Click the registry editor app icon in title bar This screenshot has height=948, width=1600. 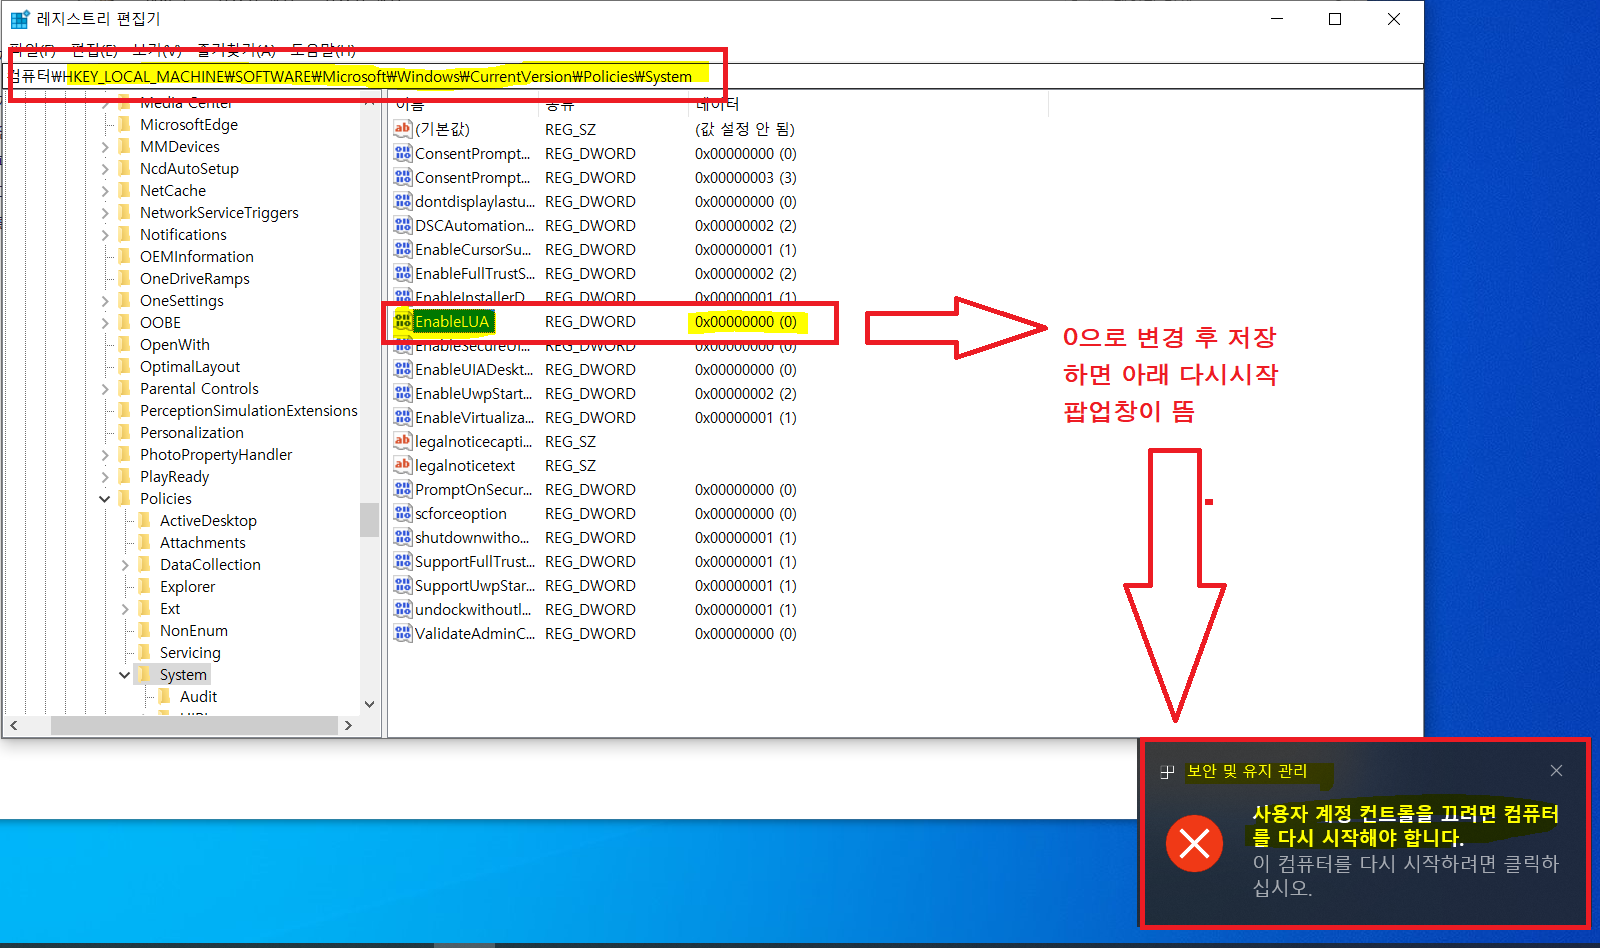click(20, 19)
